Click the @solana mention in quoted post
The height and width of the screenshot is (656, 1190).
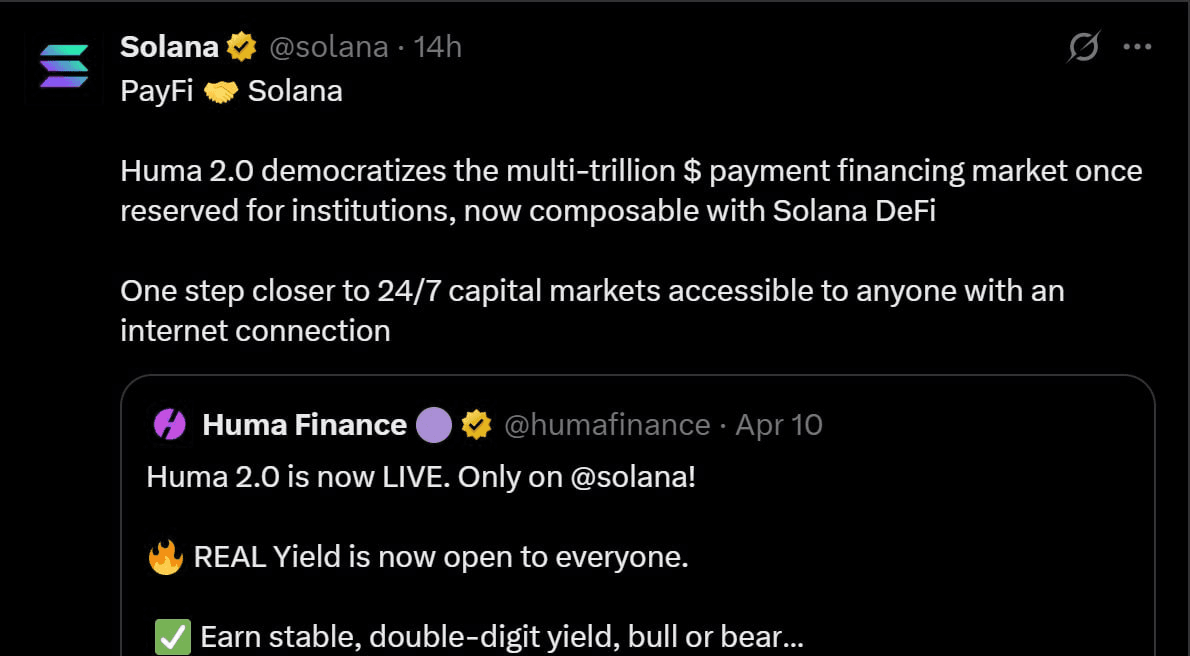pyautogui.click(x=632, y=477)
